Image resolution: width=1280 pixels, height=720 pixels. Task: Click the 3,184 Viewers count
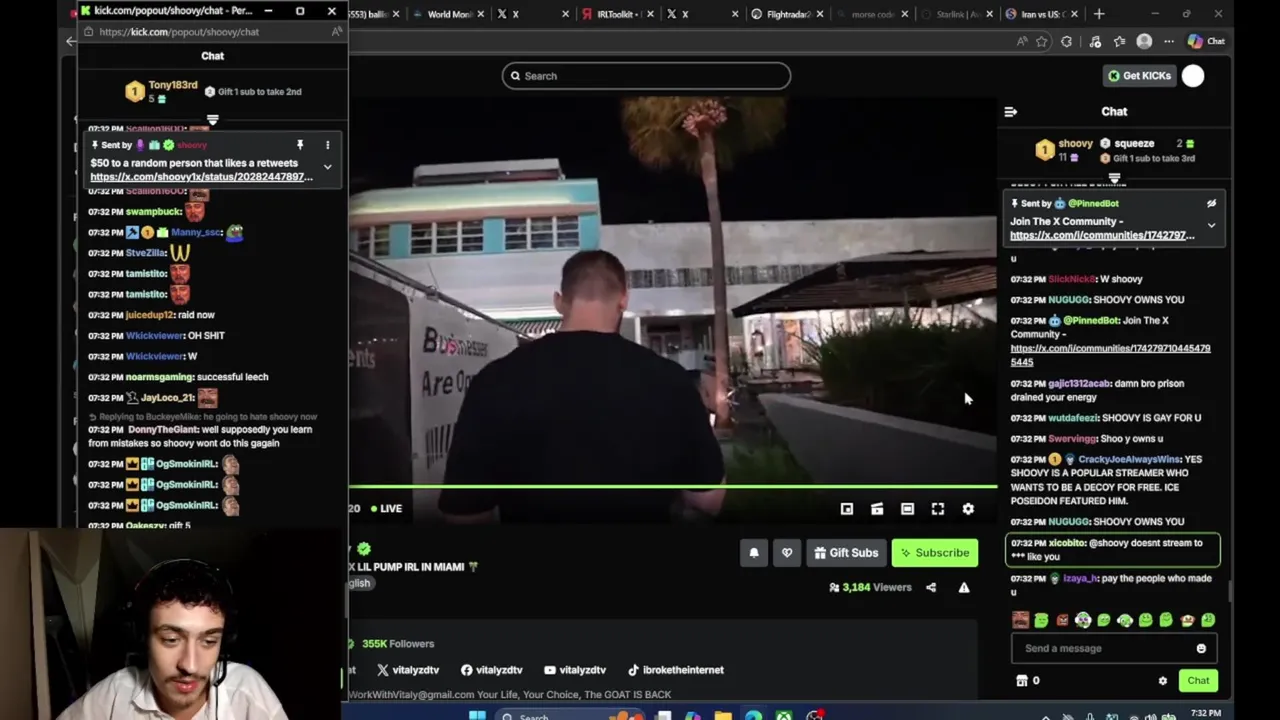[x=870, y=587]
